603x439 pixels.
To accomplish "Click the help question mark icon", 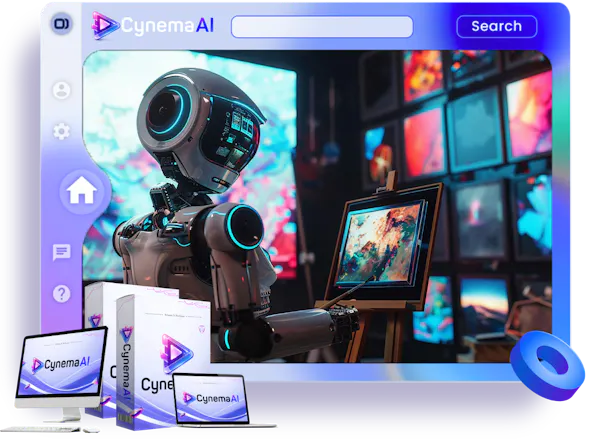I will [x=62, y=294].
